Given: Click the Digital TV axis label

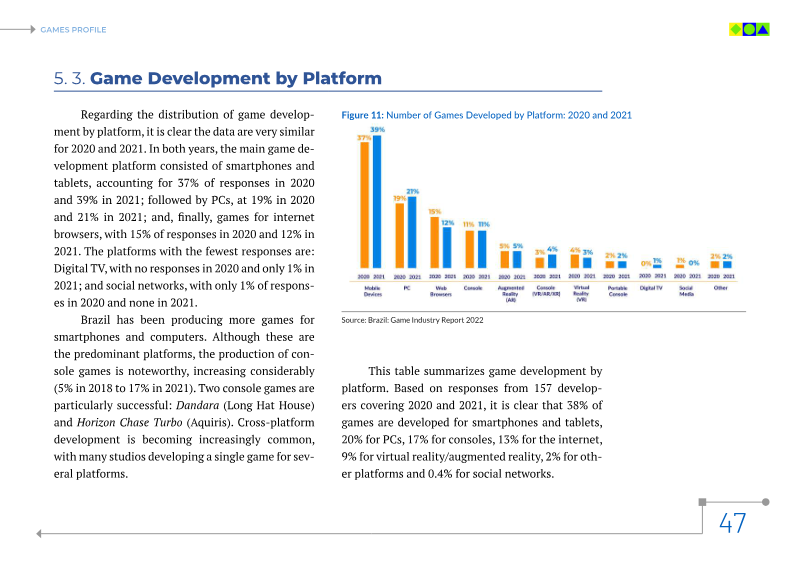Looking at the screenshot, I should pyautogui.click(x=651, y=287).
